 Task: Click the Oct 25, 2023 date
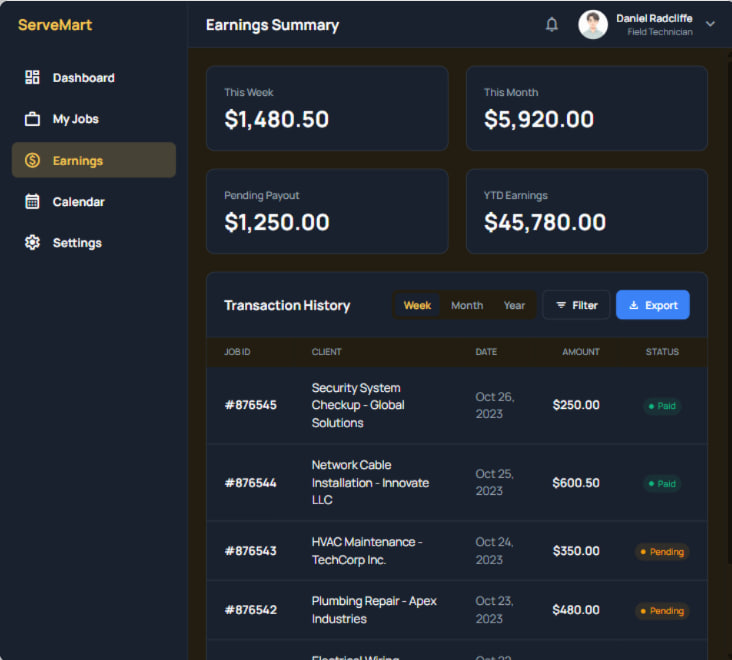(x=494, y=482)
